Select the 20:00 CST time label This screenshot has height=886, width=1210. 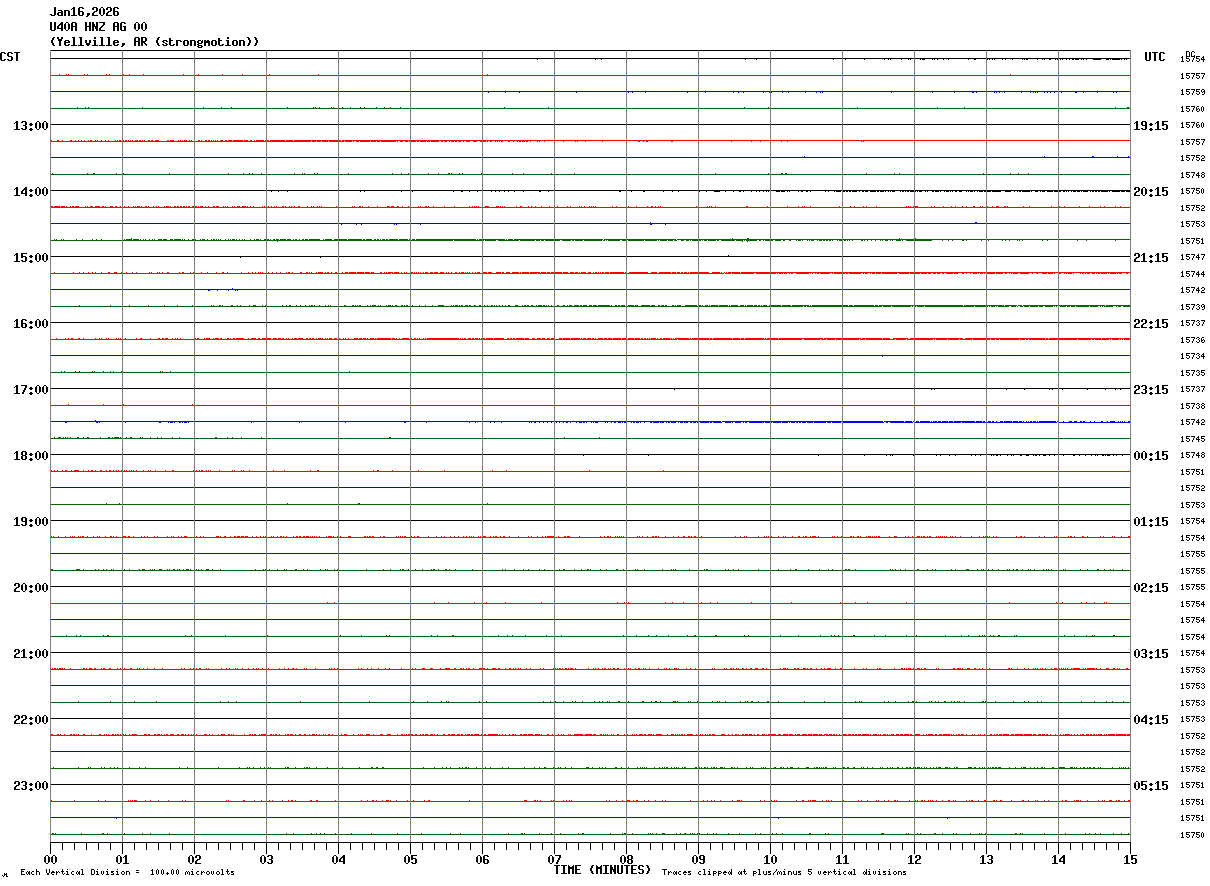point(31,588)
